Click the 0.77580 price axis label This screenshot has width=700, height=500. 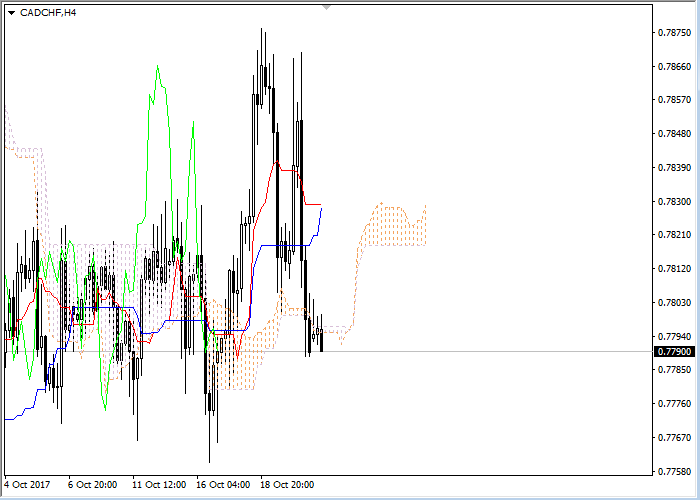(x=675, y=471)
